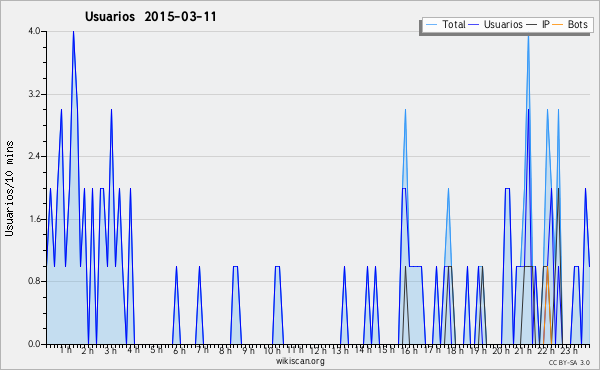Screen dimensions: 600x370
Task: Click the '13 h' x-axis label
Action: point(340,351)
